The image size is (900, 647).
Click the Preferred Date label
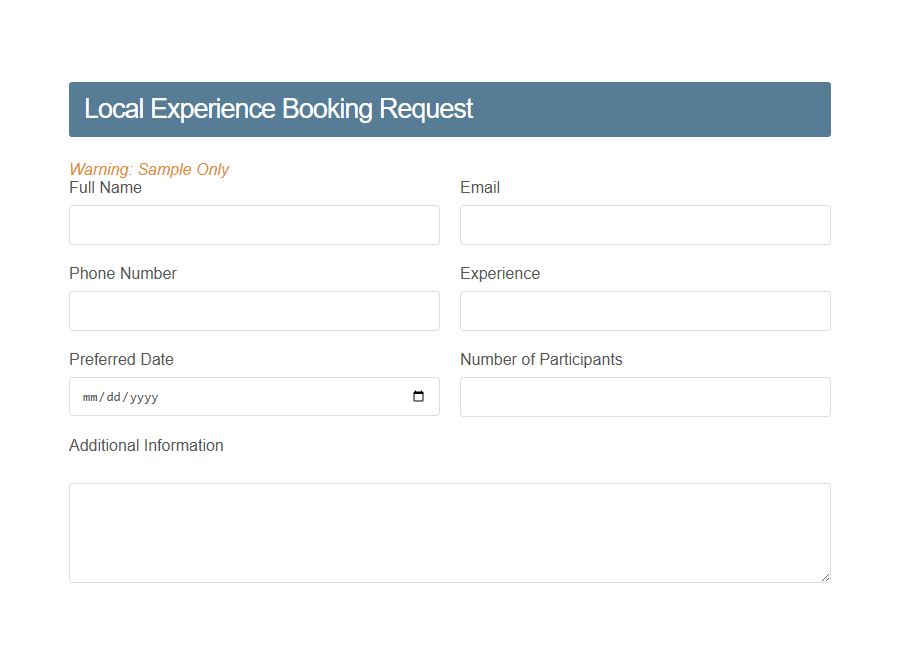[121, 359]
